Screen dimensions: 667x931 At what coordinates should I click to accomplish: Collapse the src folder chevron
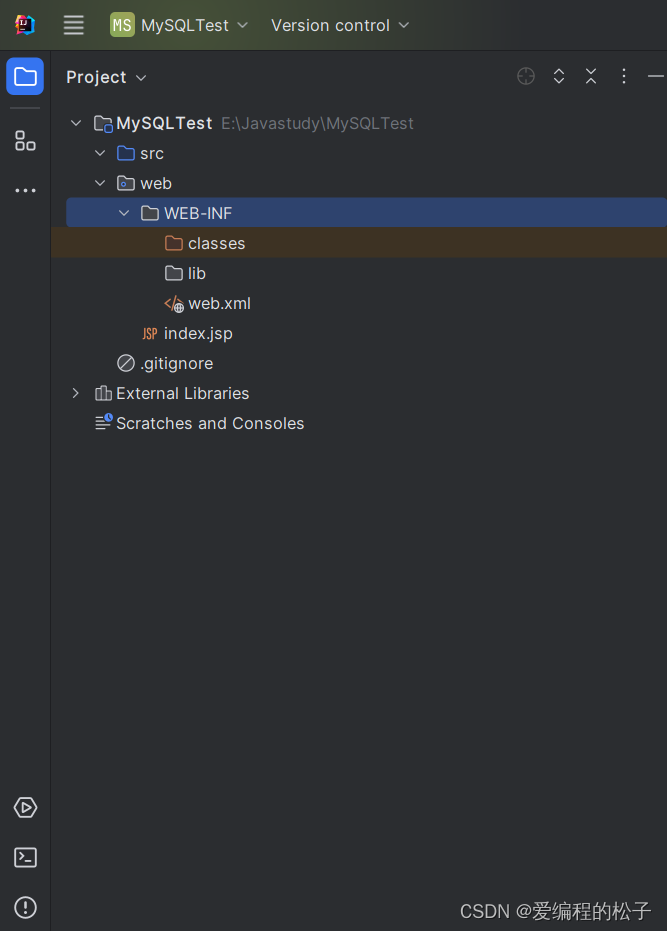click(100, 153)
